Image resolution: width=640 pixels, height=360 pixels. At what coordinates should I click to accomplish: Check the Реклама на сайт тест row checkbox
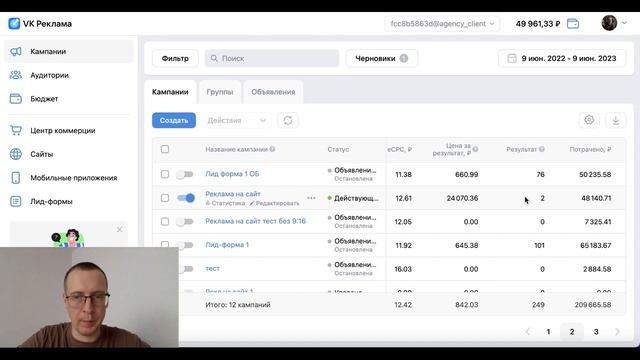click(x=165, y=222)
